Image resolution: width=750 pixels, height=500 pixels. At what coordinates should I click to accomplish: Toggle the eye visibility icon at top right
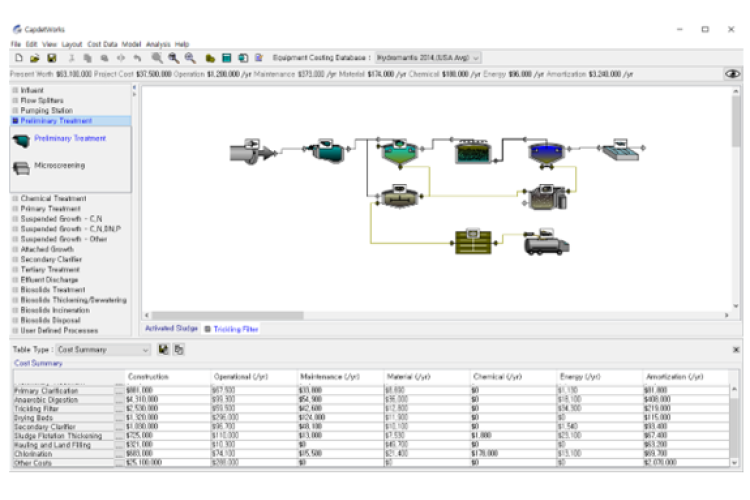(732, 74)
